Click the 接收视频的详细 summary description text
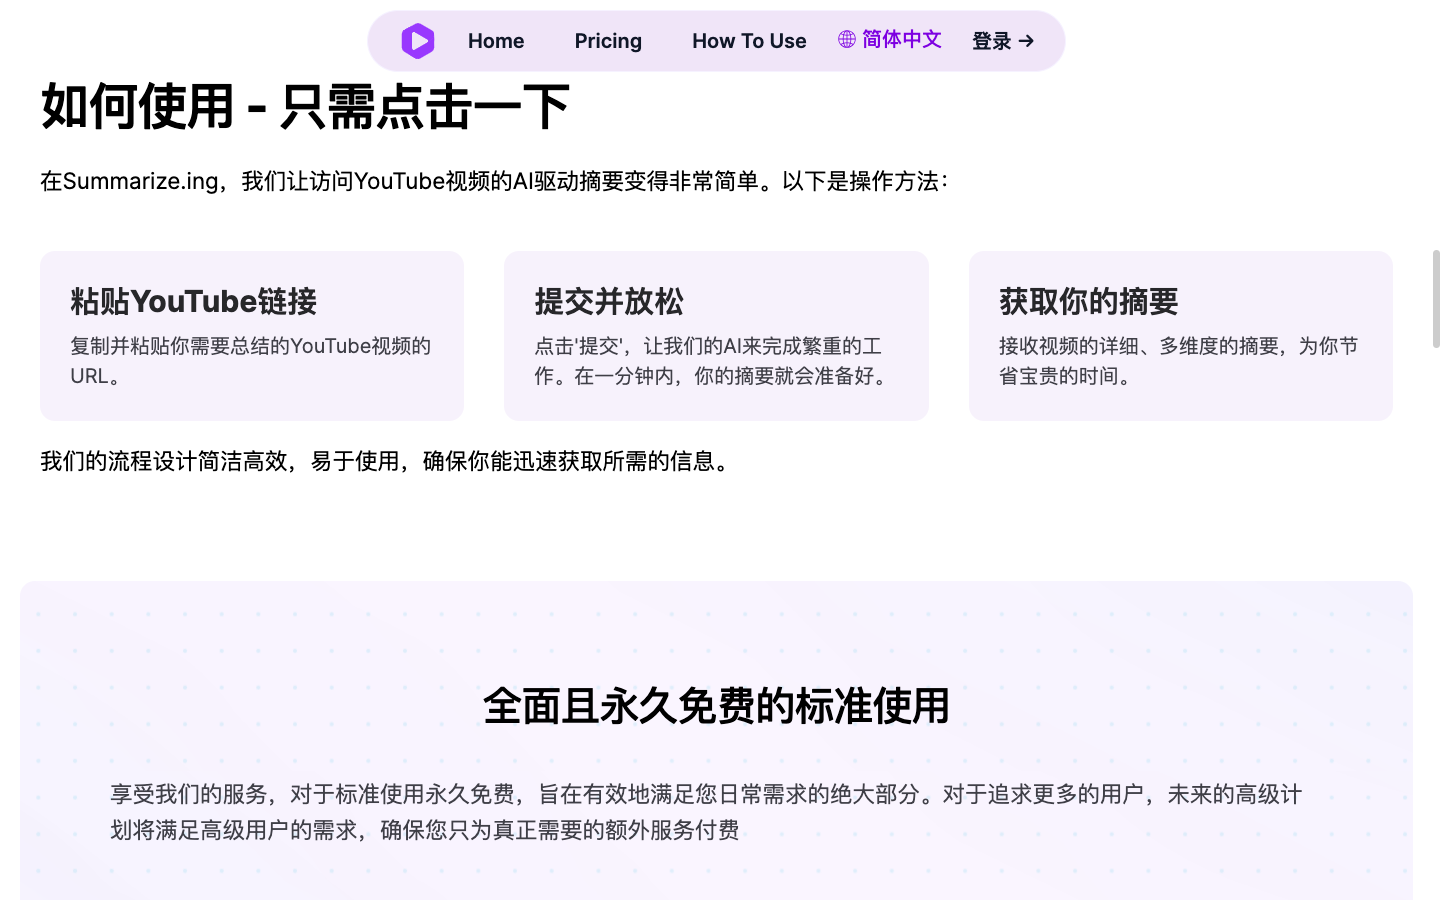The image size is (1440, 900). pos(1178,360)
